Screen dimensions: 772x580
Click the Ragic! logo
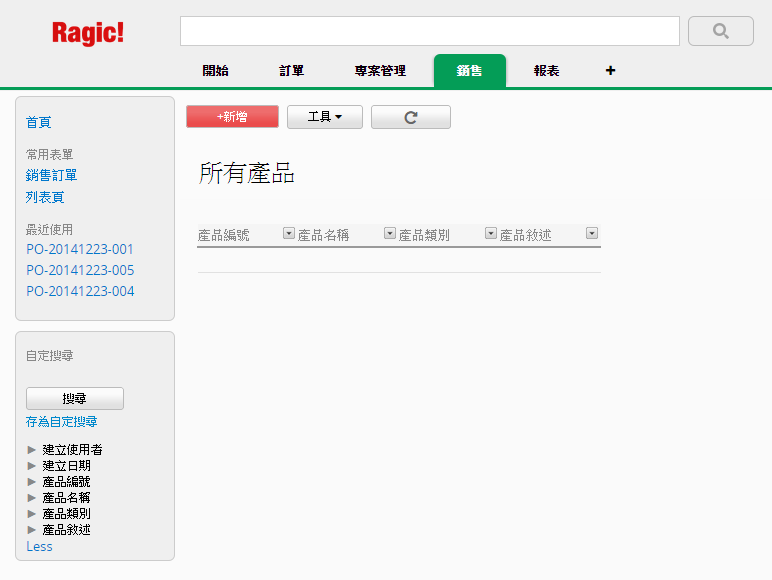point(88,32)
